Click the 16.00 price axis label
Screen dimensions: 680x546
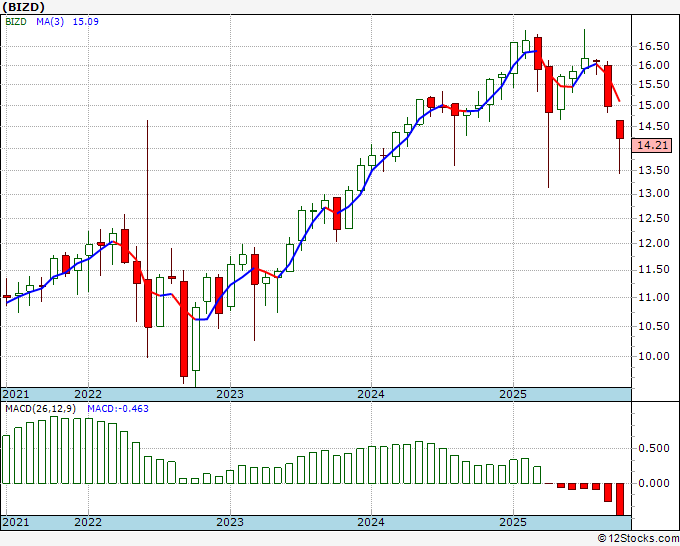coord(654,65)
